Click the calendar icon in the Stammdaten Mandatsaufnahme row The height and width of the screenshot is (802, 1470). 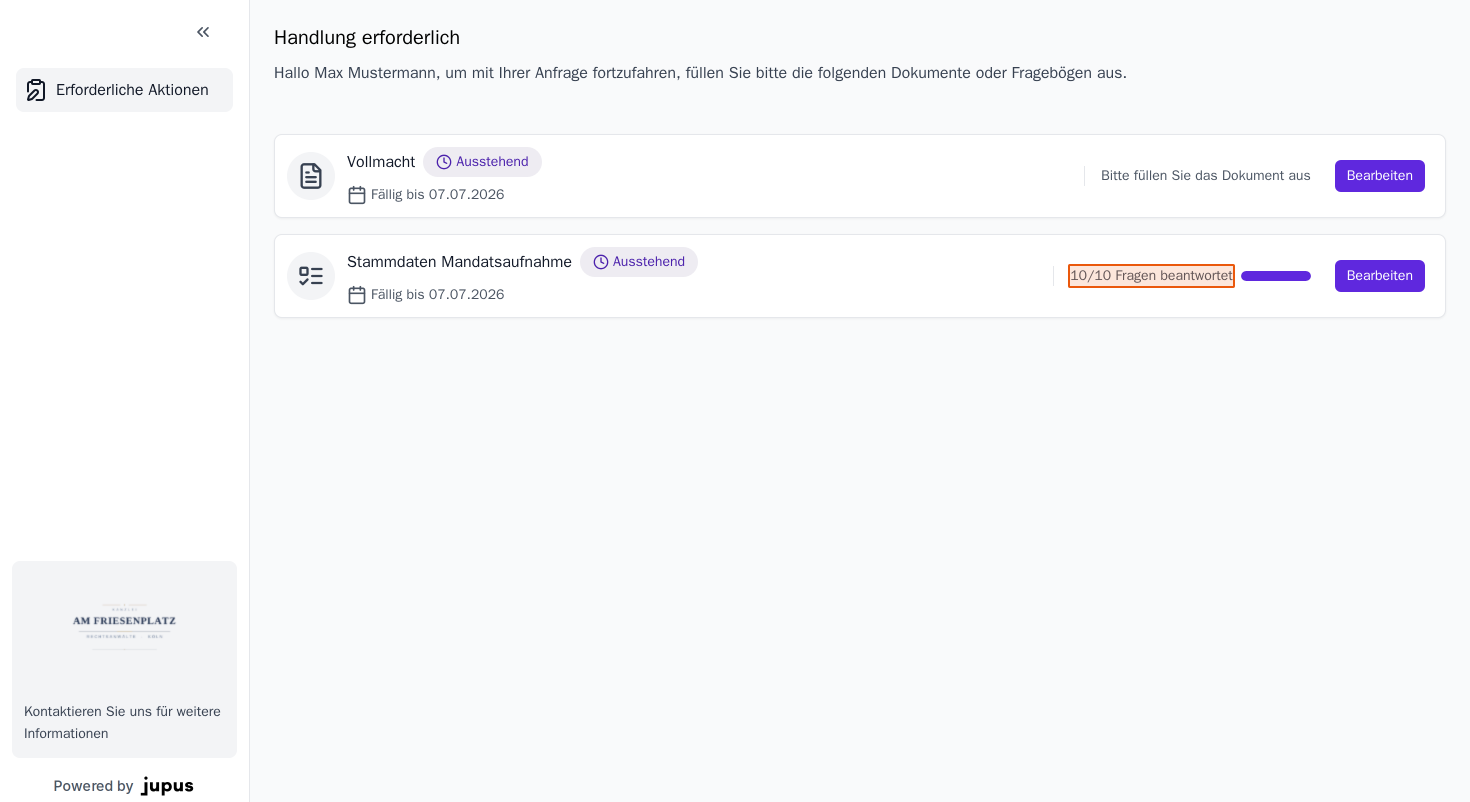pos(357,295)
